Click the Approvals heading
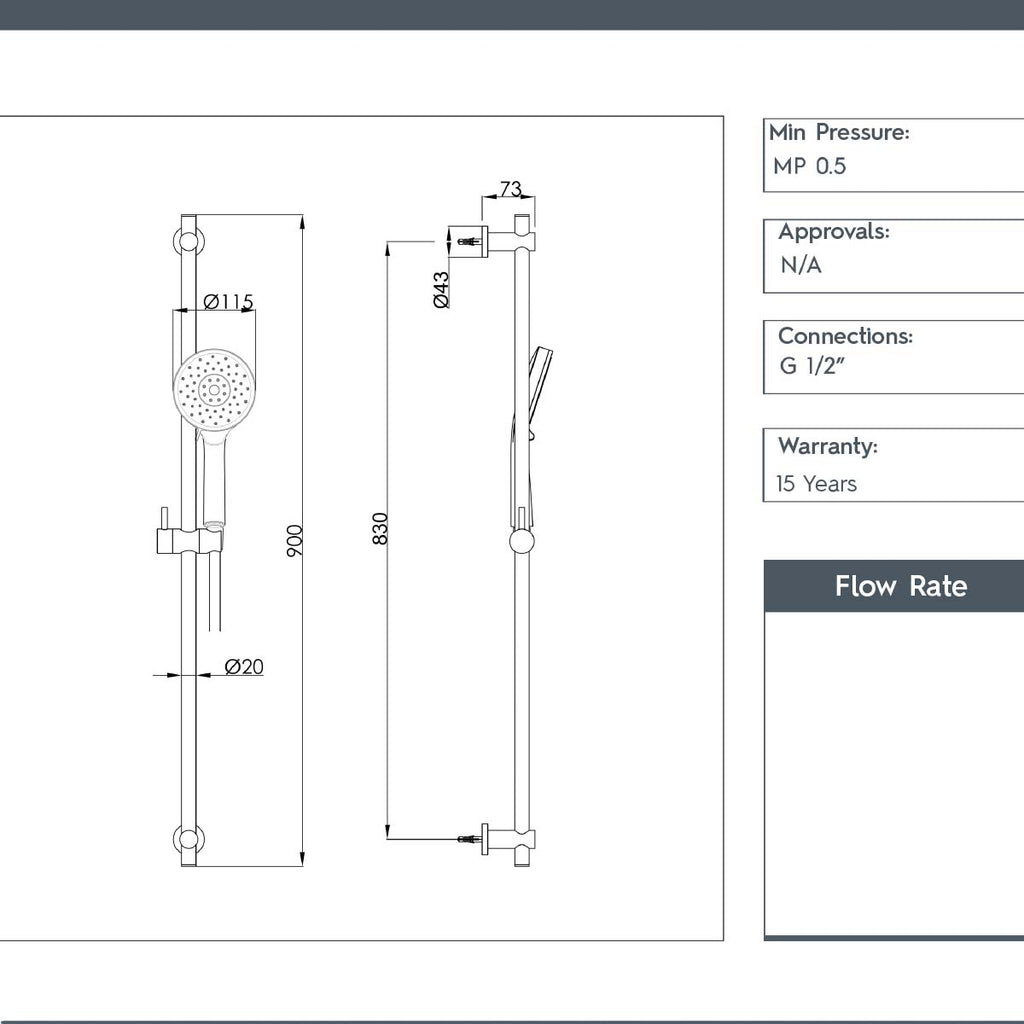 (x=834, y=231)
